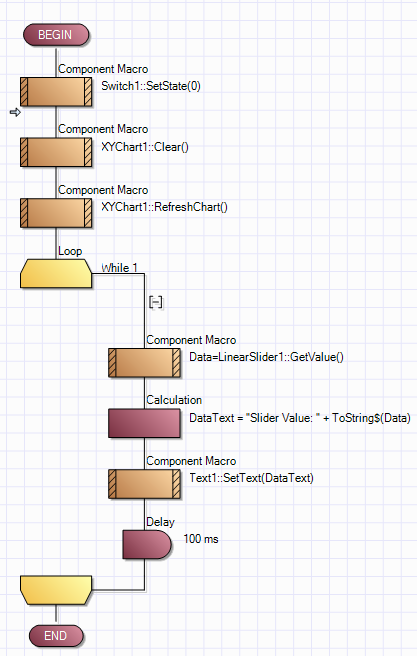Click the "While 1" loop condition text
Screen dimensions: 417x656
tap(120, 268)
